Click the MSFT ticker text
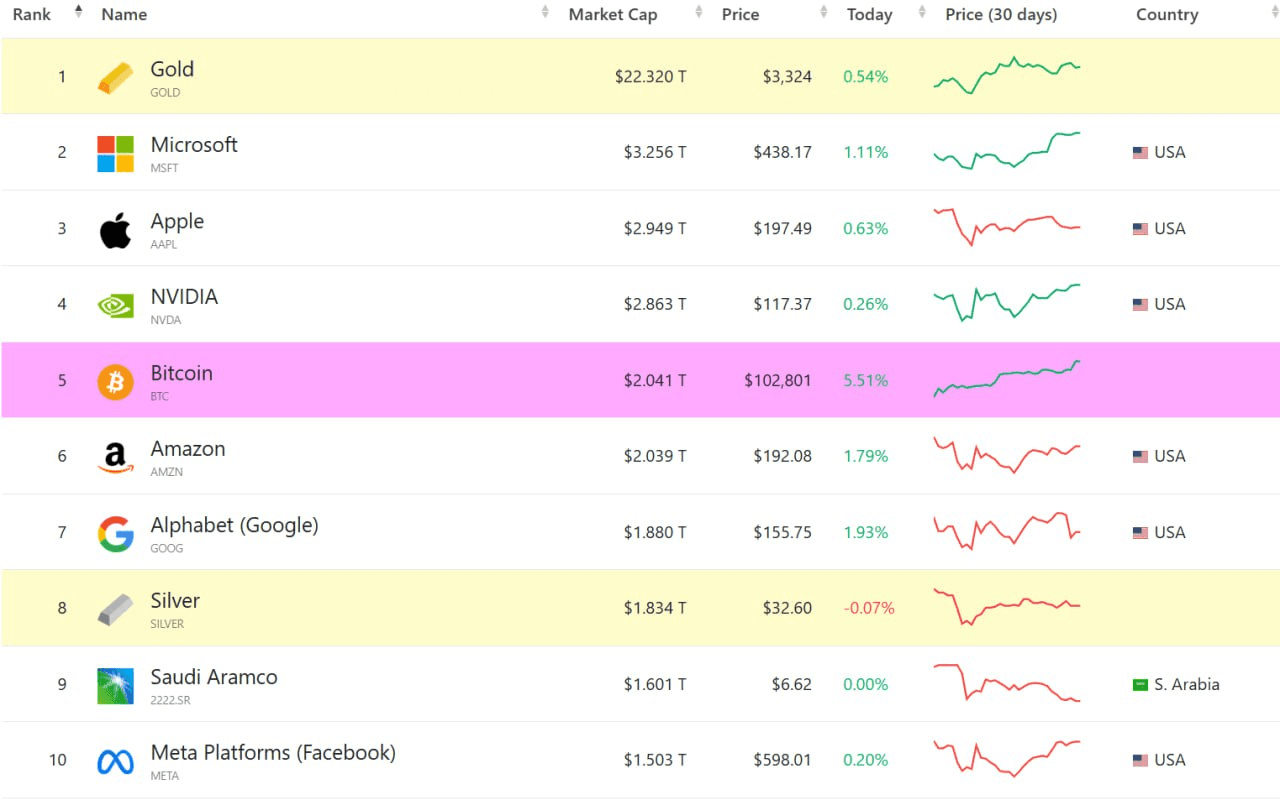 point(165,168)
